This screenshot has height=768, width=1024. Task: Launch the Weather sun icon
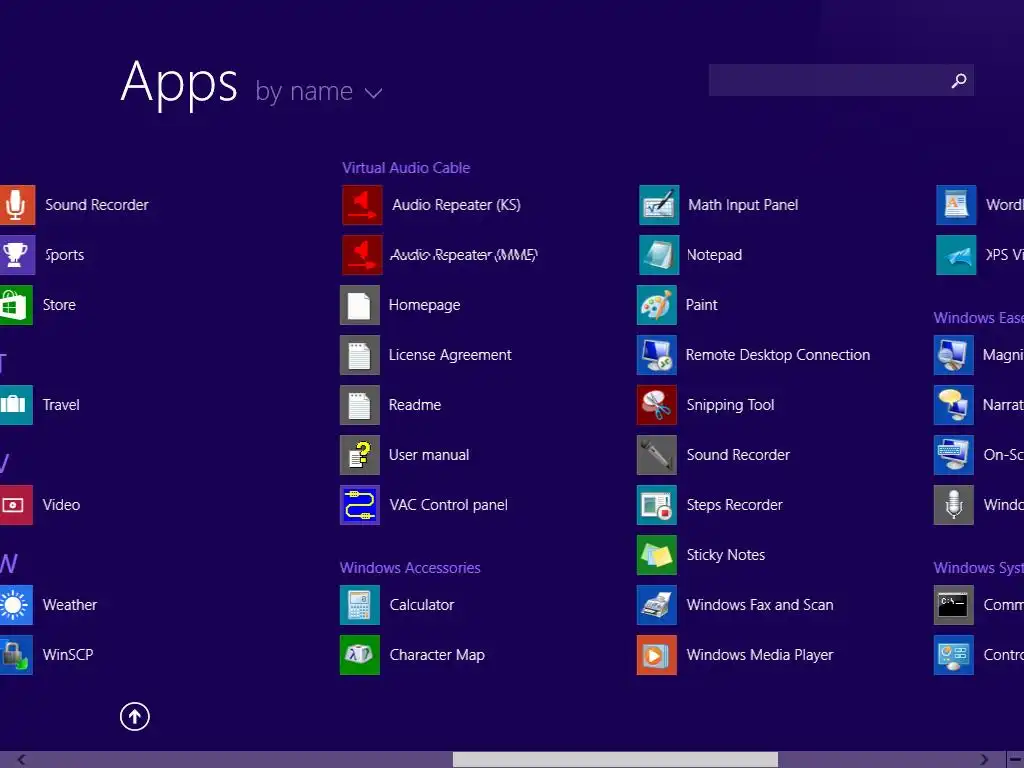point(16,605)
